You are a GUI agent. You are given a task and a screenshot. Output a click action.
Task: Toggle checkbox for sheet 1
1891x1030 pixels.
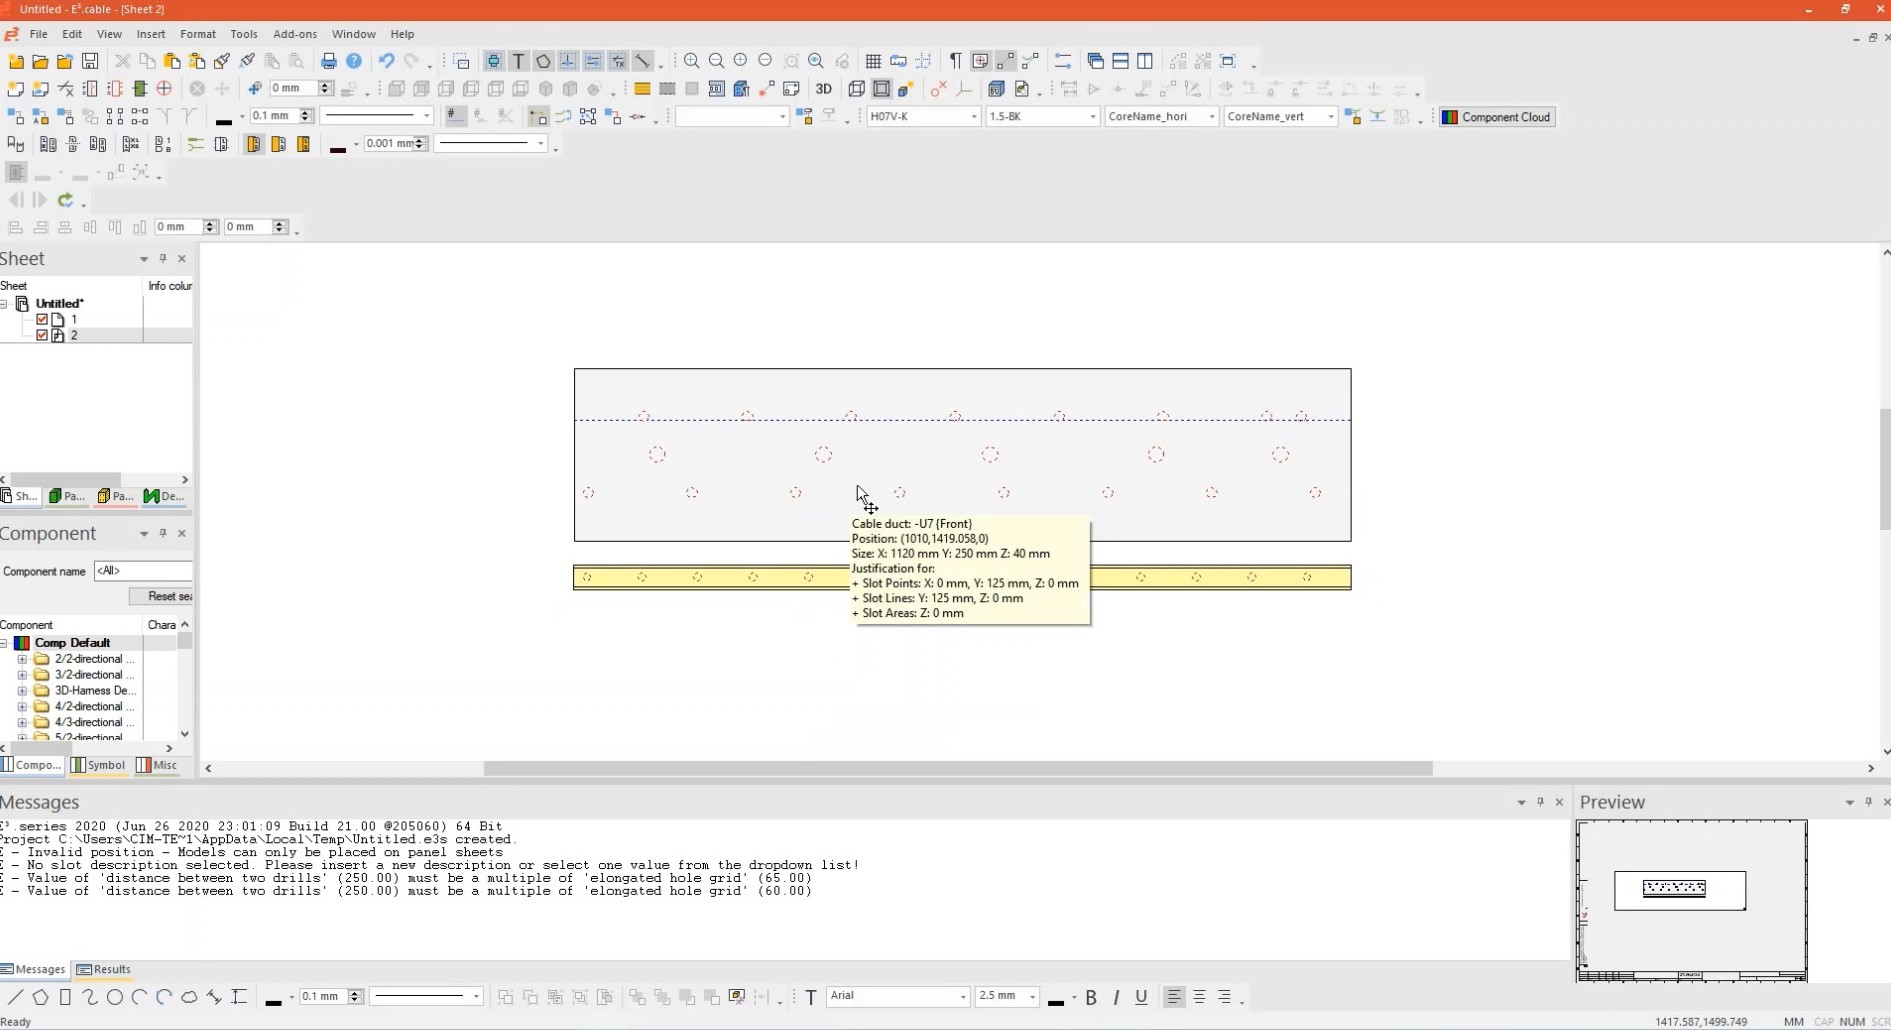click(42, 319)
